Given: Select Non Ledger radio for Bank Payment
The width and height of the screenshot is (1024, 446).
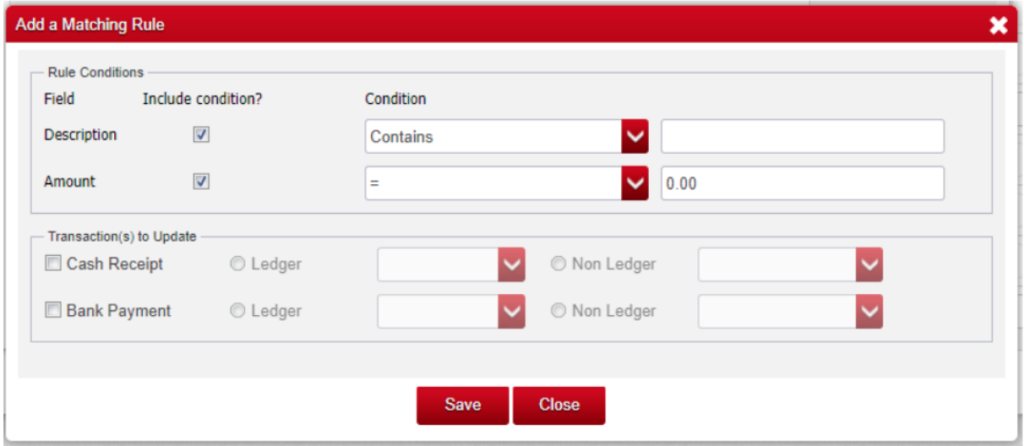Looking at the screenshot, I should [558, 311].
